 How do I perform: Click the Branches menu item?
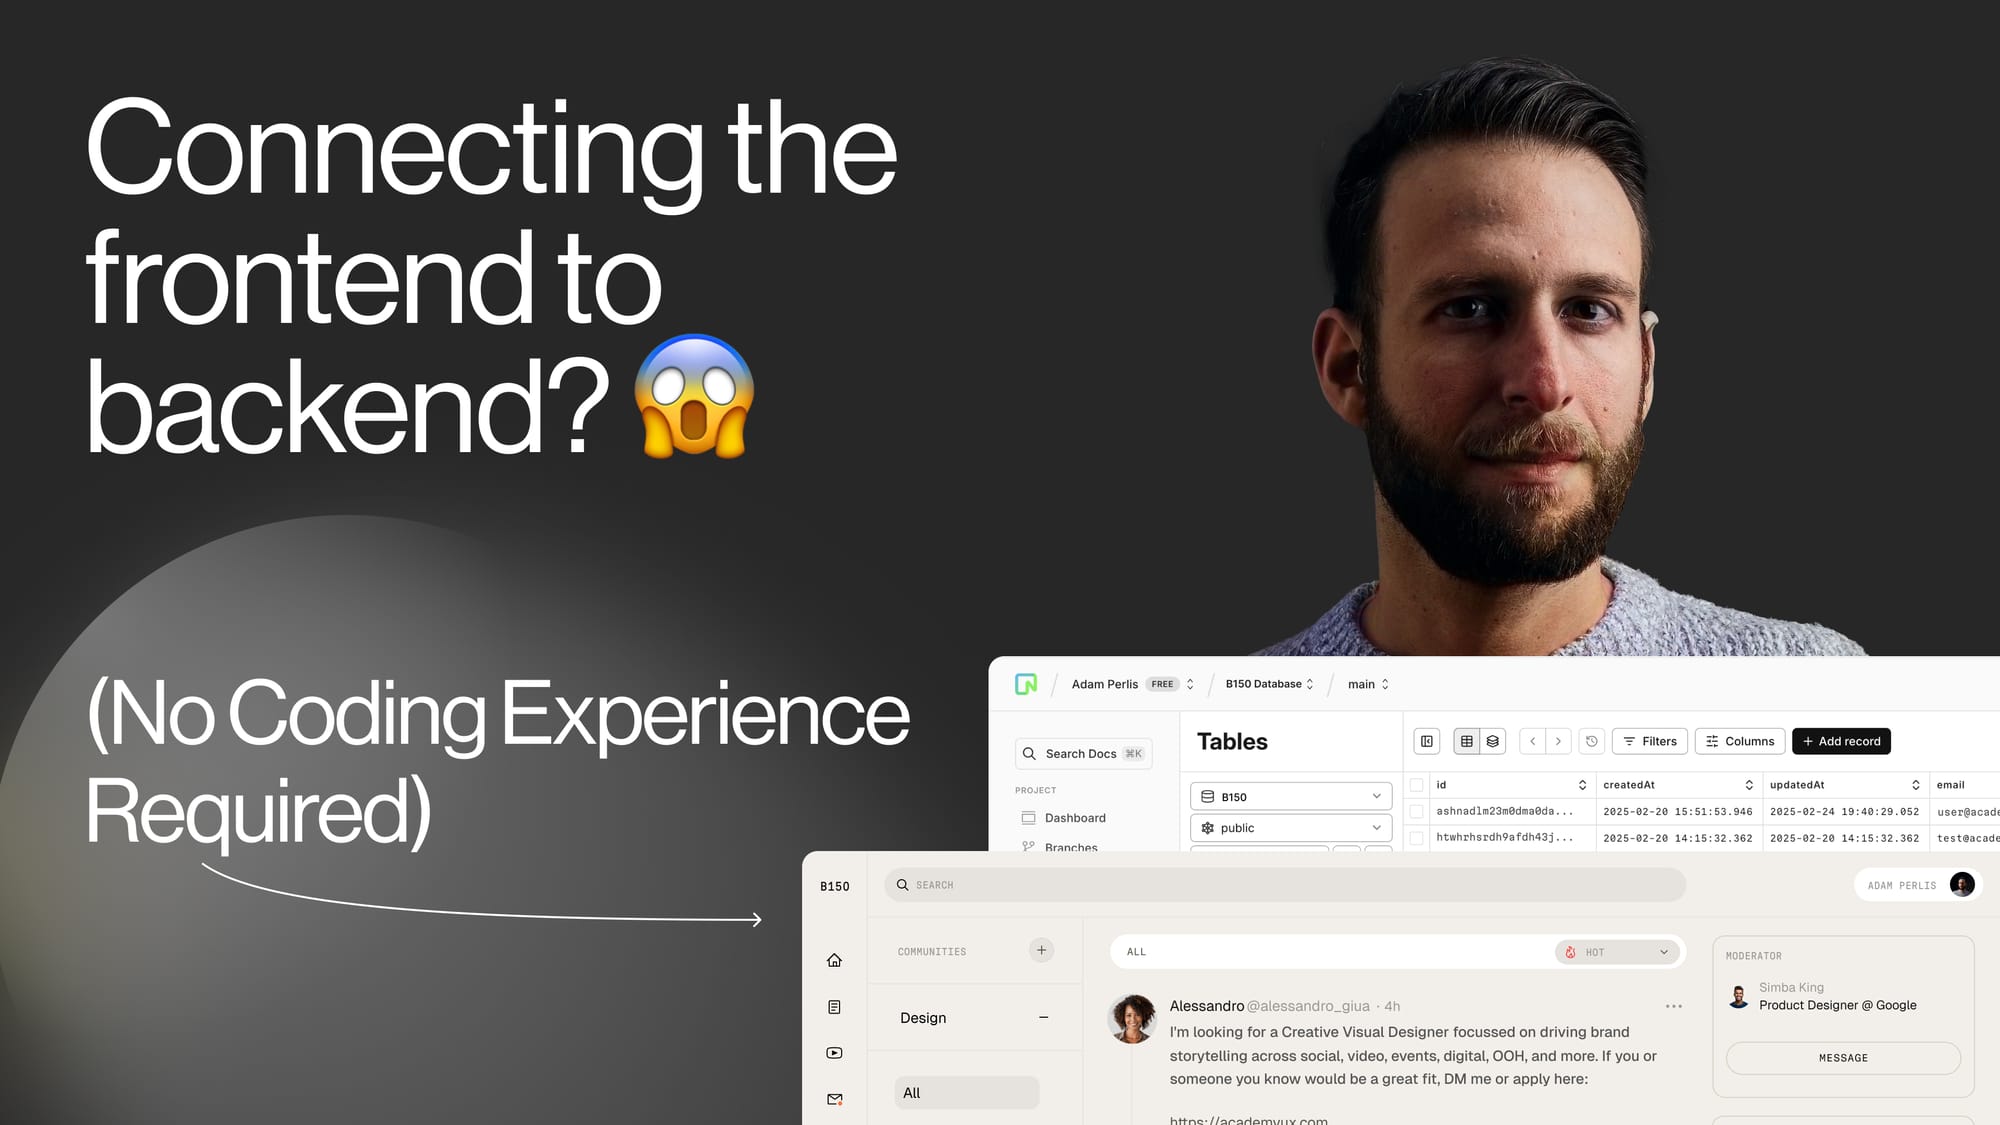(1070, 846)
